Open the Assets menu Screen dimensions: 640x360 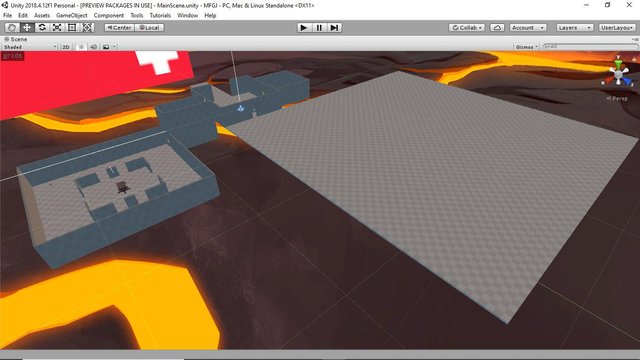[x=42, y=16]
